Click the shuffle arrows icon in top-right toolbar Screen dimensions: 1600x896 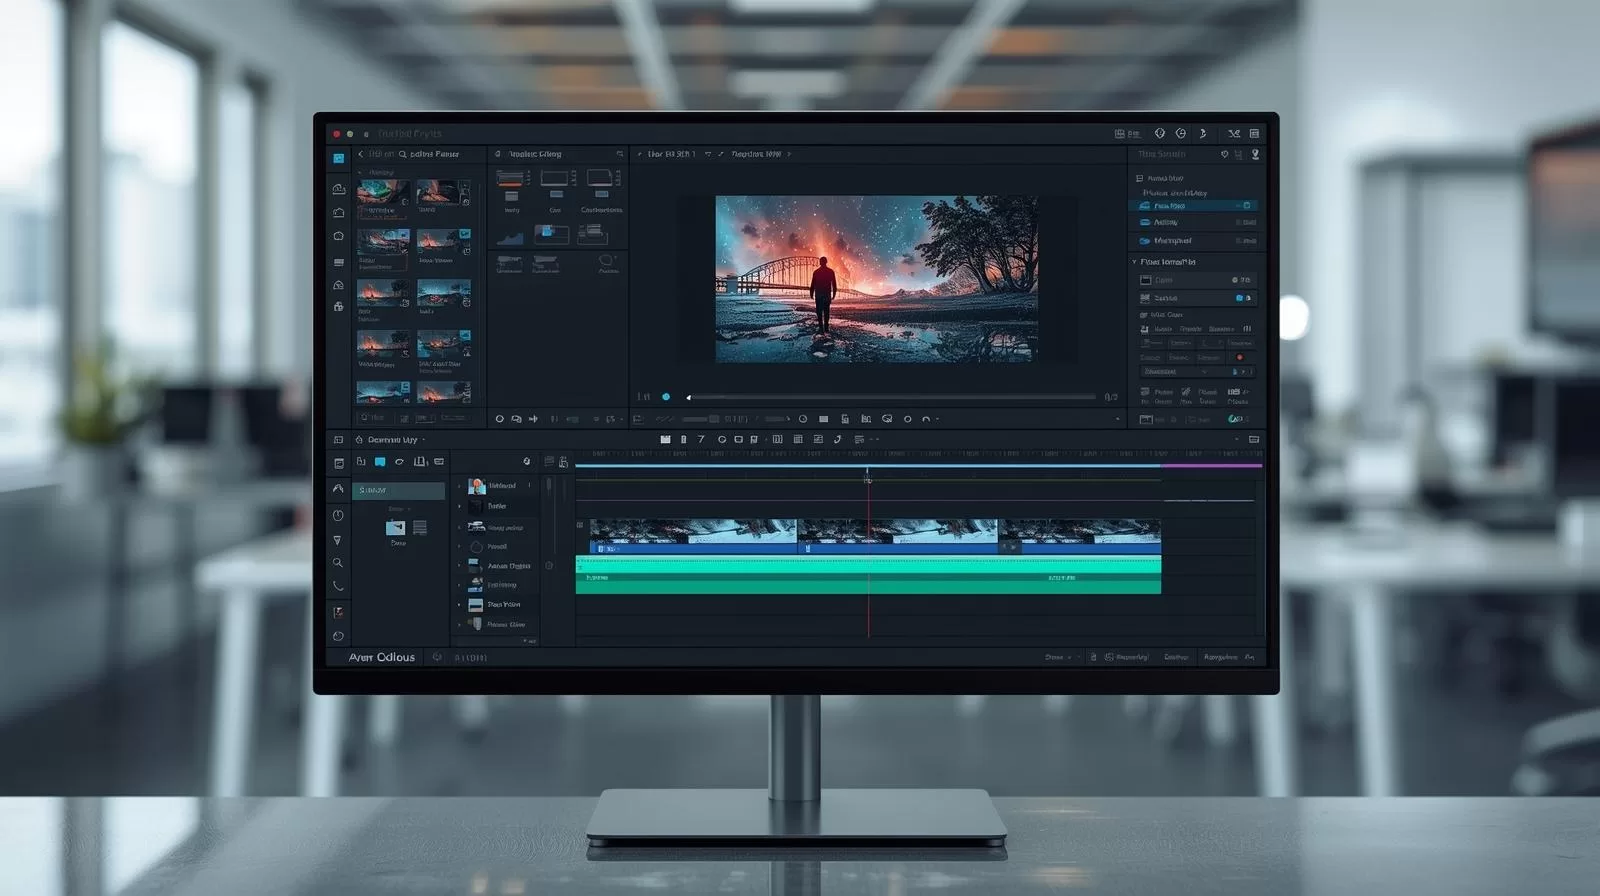pyautogui.click(x=1234, y=133)
